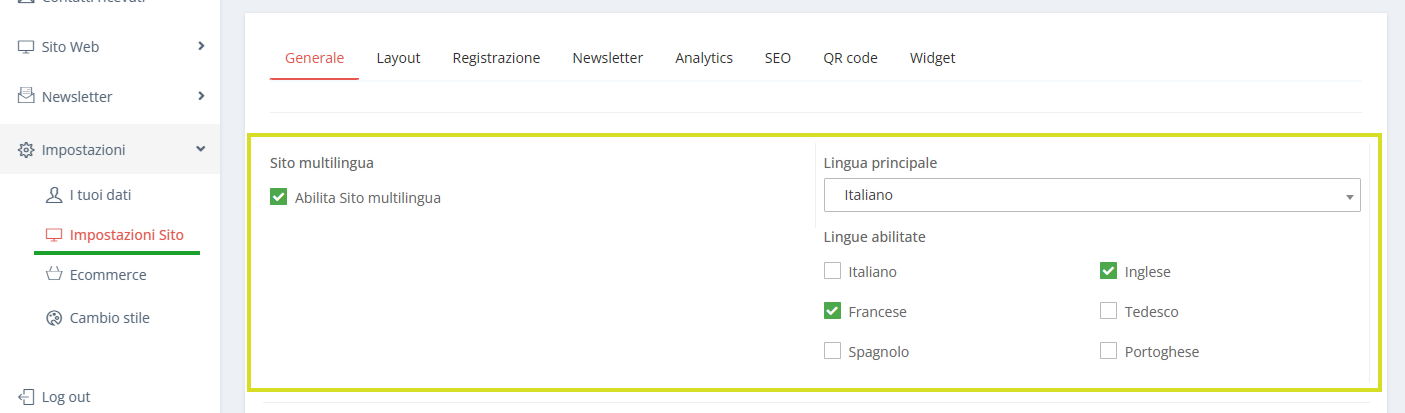The image size is (1405, 413).
Task: Uncheck Abilita Sito multilingua checkbox
Action: coord(279,197)
